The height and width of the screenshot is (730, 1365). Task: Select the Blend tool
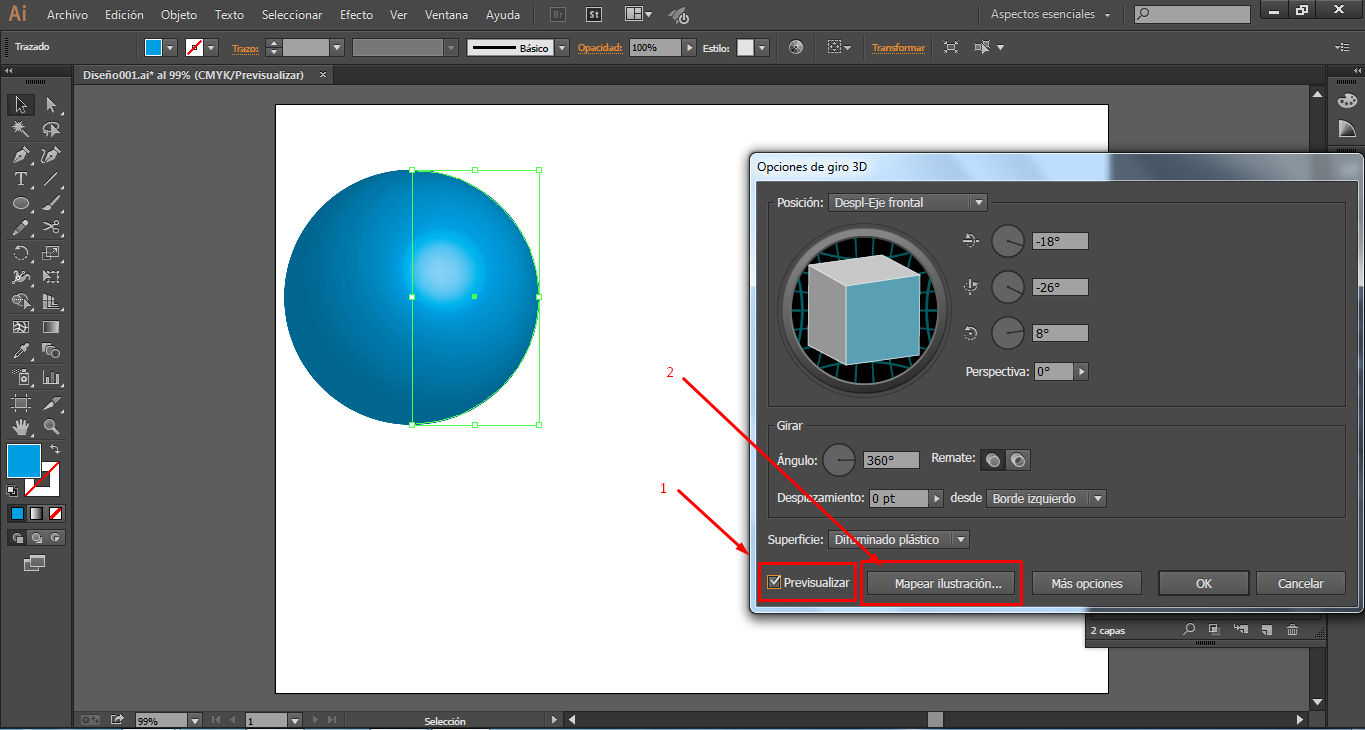[51, 351]
